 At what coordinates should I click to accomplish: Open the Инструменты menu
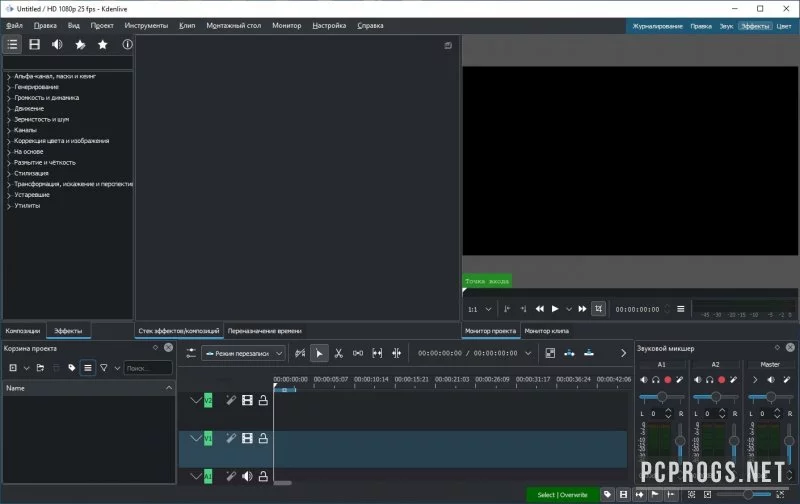pyautogui.click(x=146, y=26)
